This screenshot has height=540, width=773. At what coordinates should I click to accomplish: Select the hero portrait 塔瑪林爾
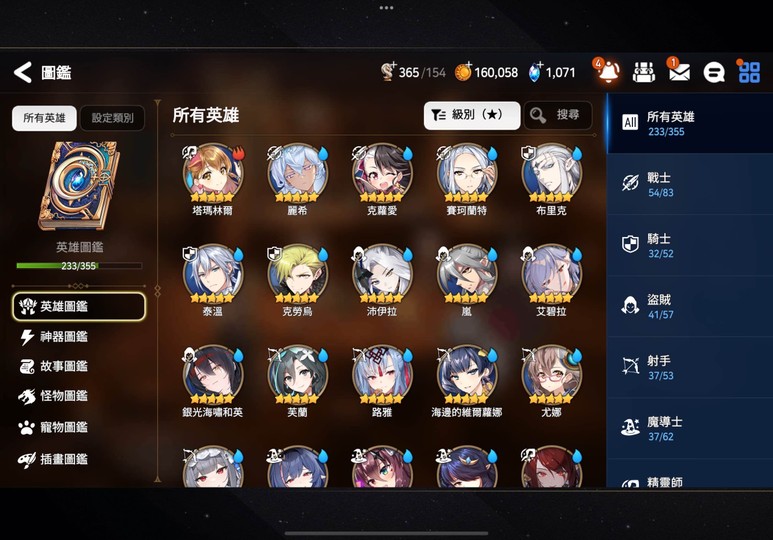[212, 174]
